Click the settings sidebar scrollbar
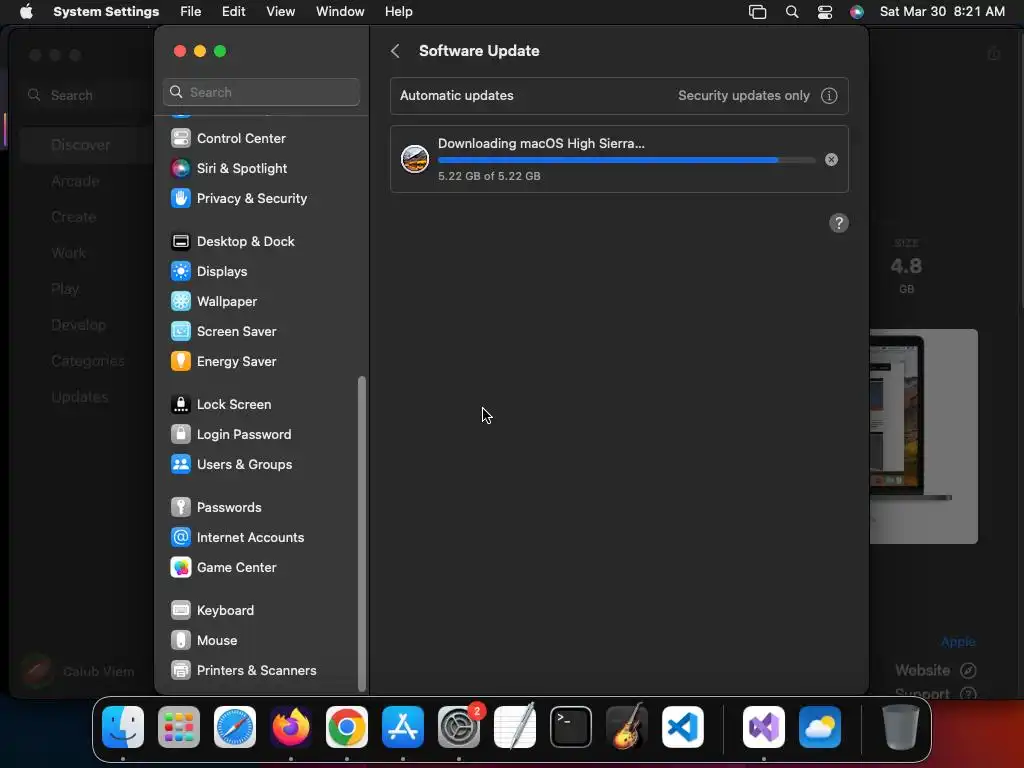 tap(362, 534)
